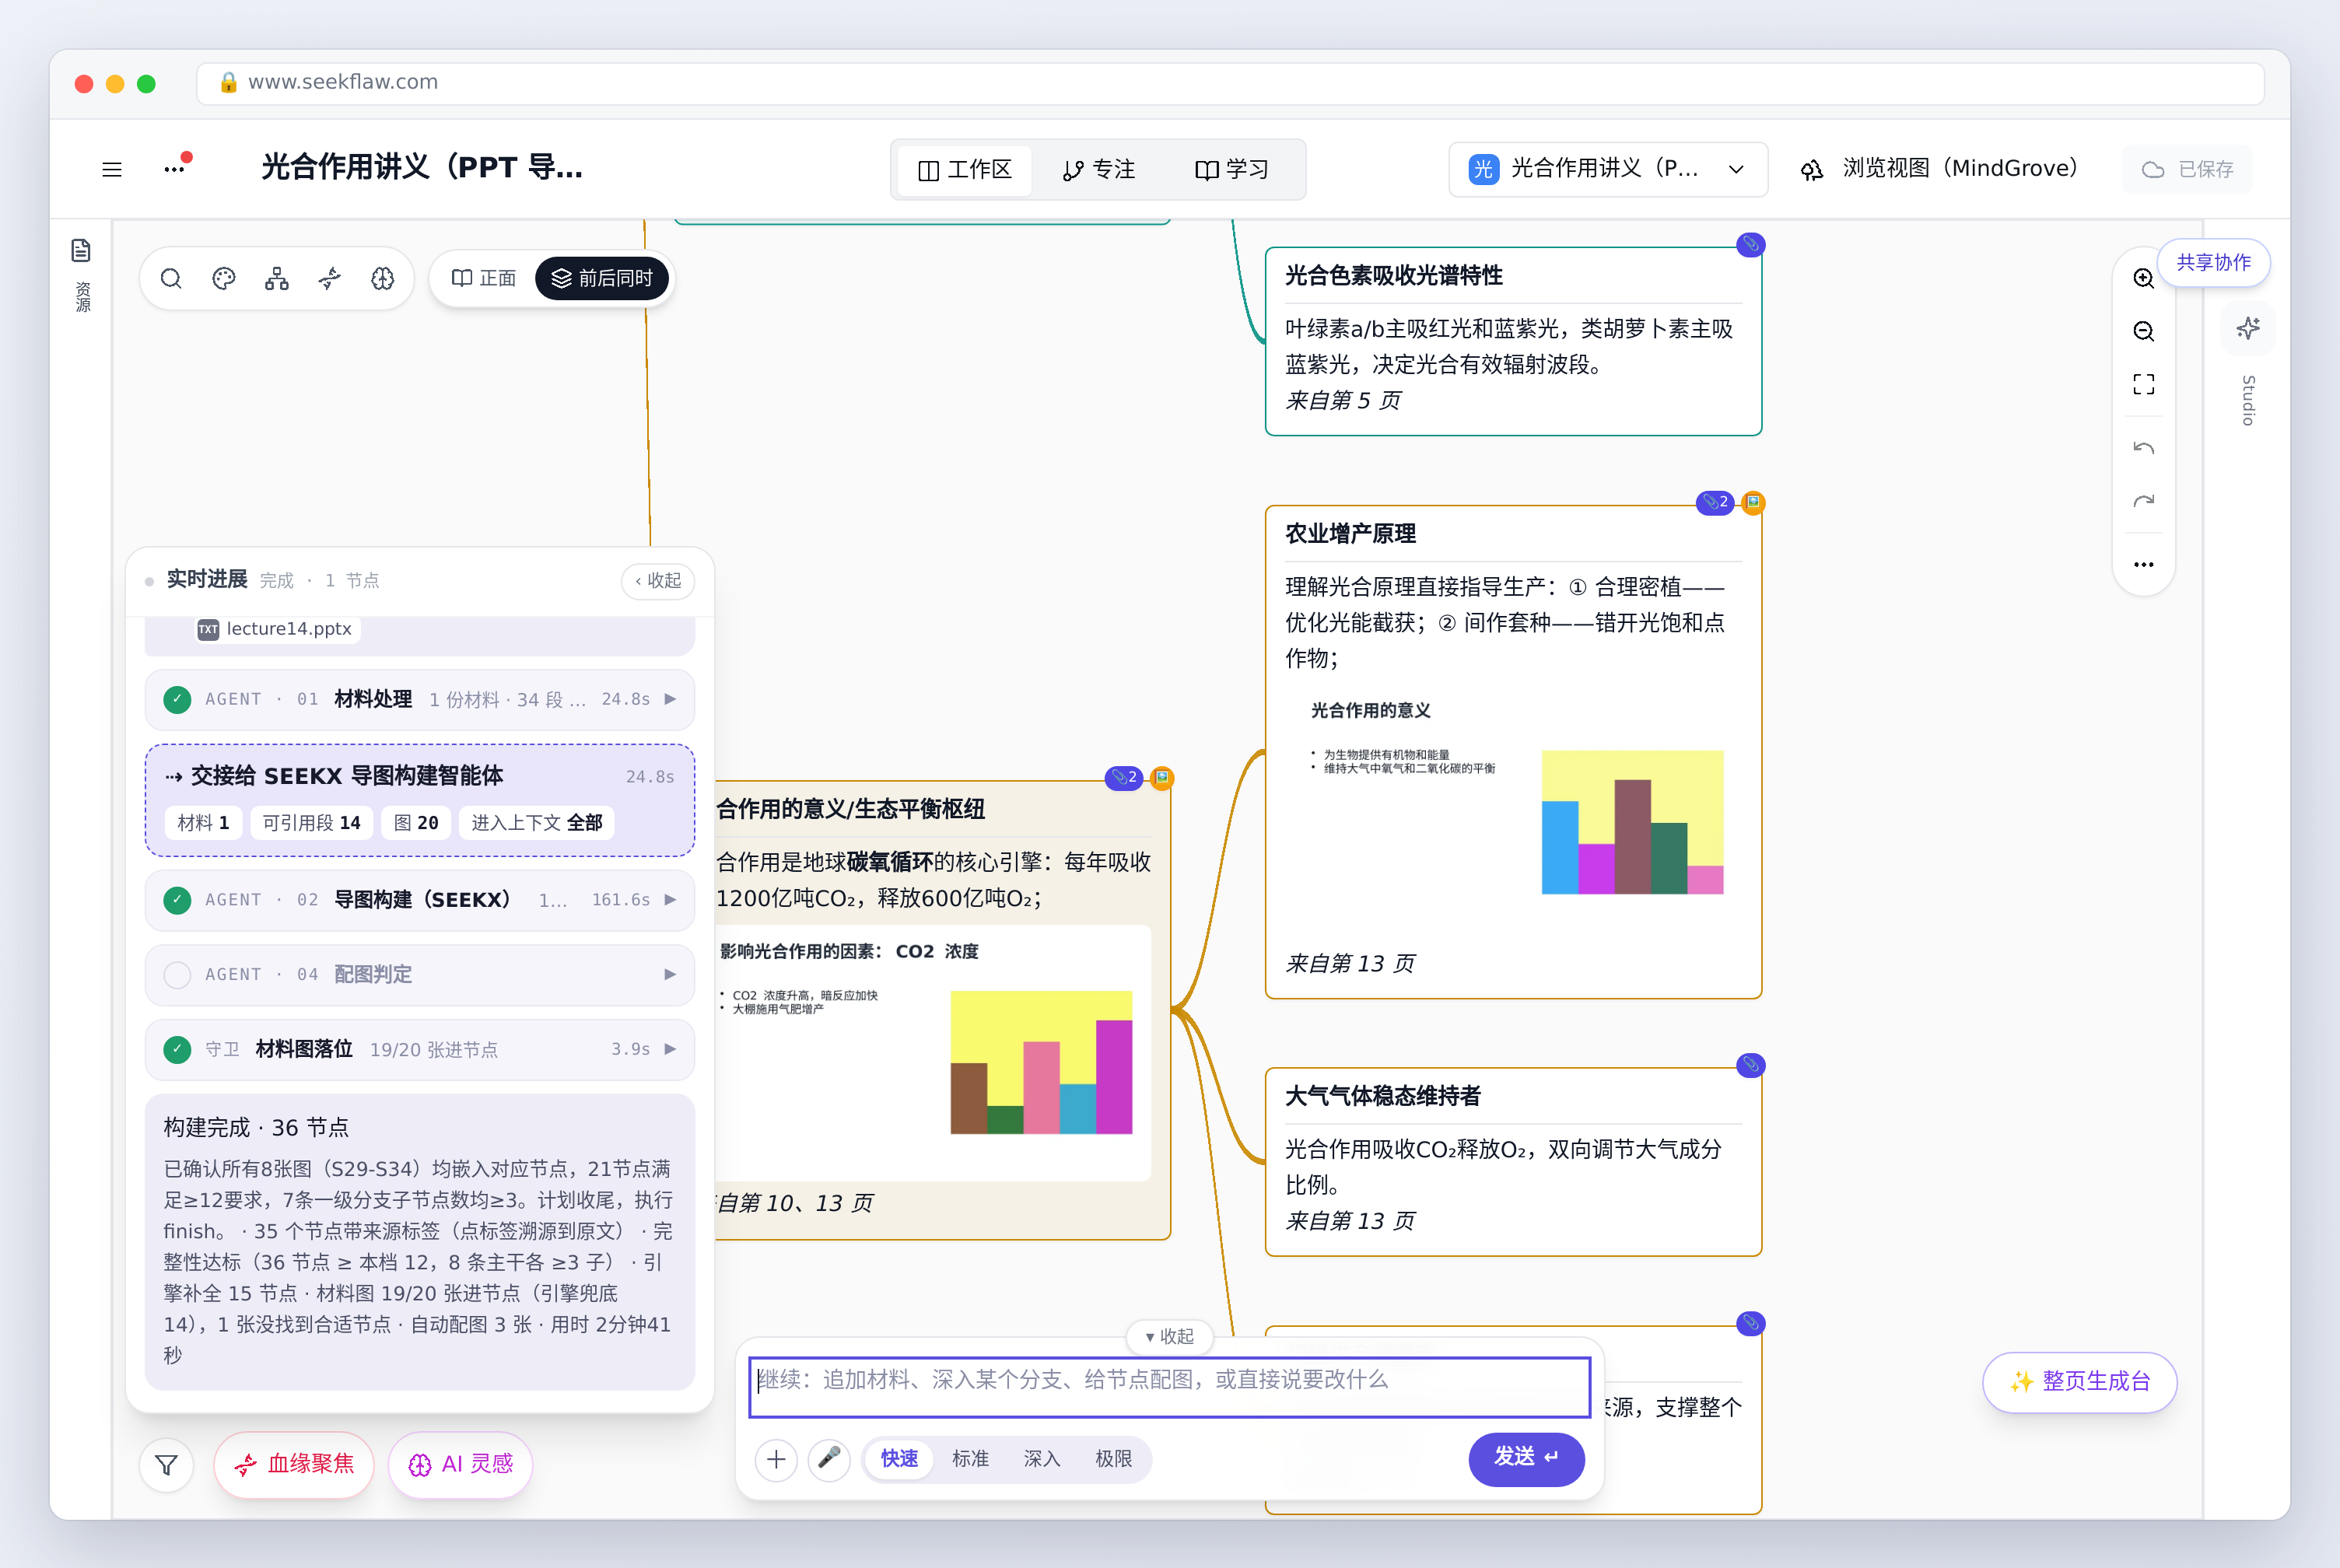Collapse the chat input with ▾ 收起
The image size is (2340, 1568).
[x=1169, y=1337]
